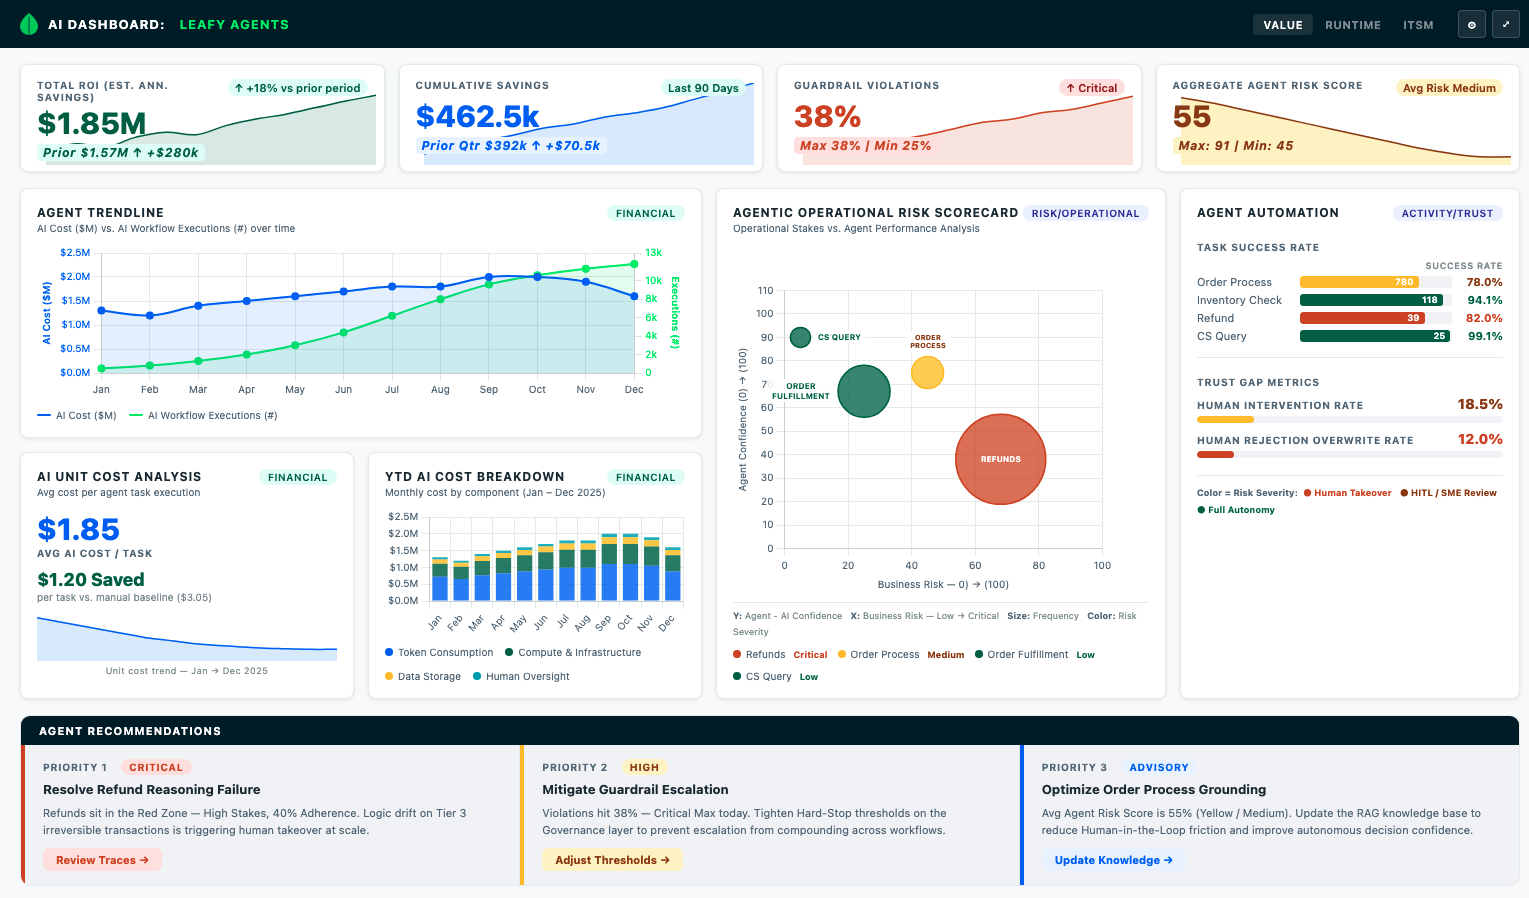Click the 55 aggregate risk score value

pos(1192,117)
